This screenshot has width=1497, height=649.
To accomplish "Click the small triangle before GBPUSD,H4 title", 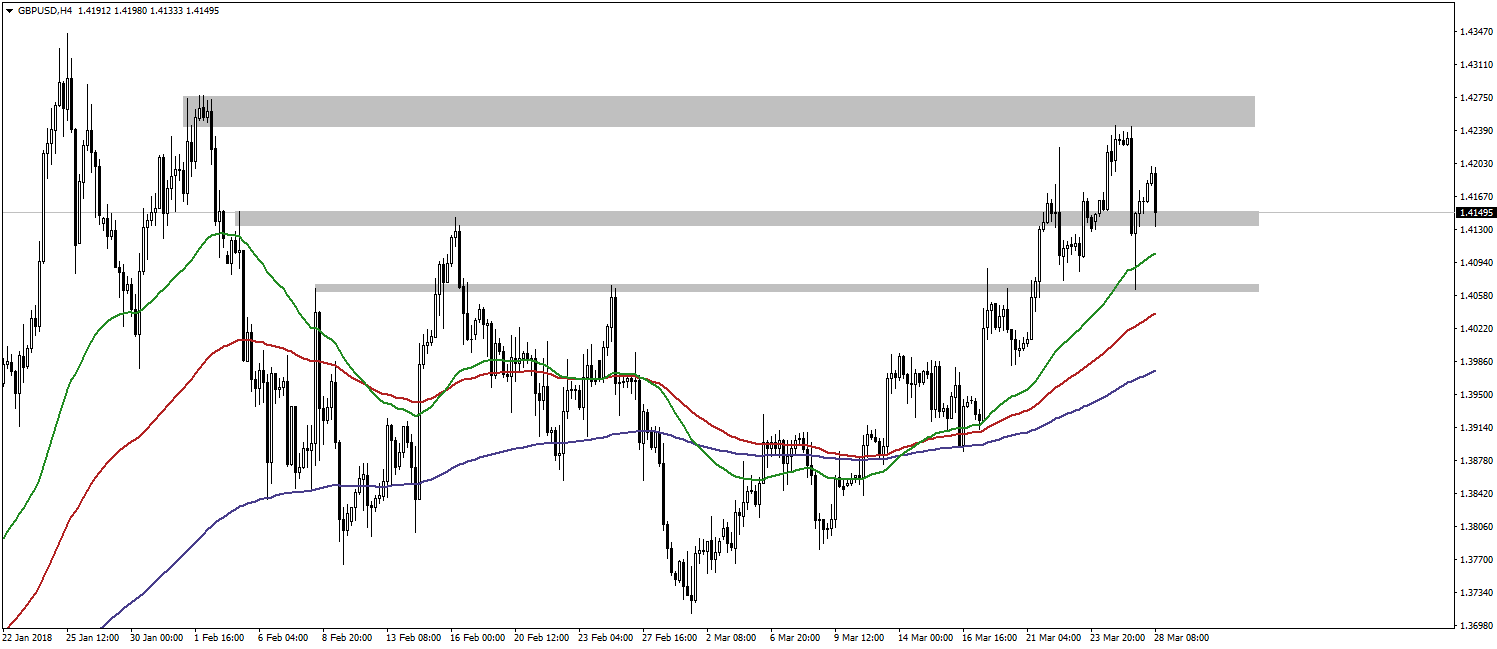I will pyautogui.click(x=9, y=10).
